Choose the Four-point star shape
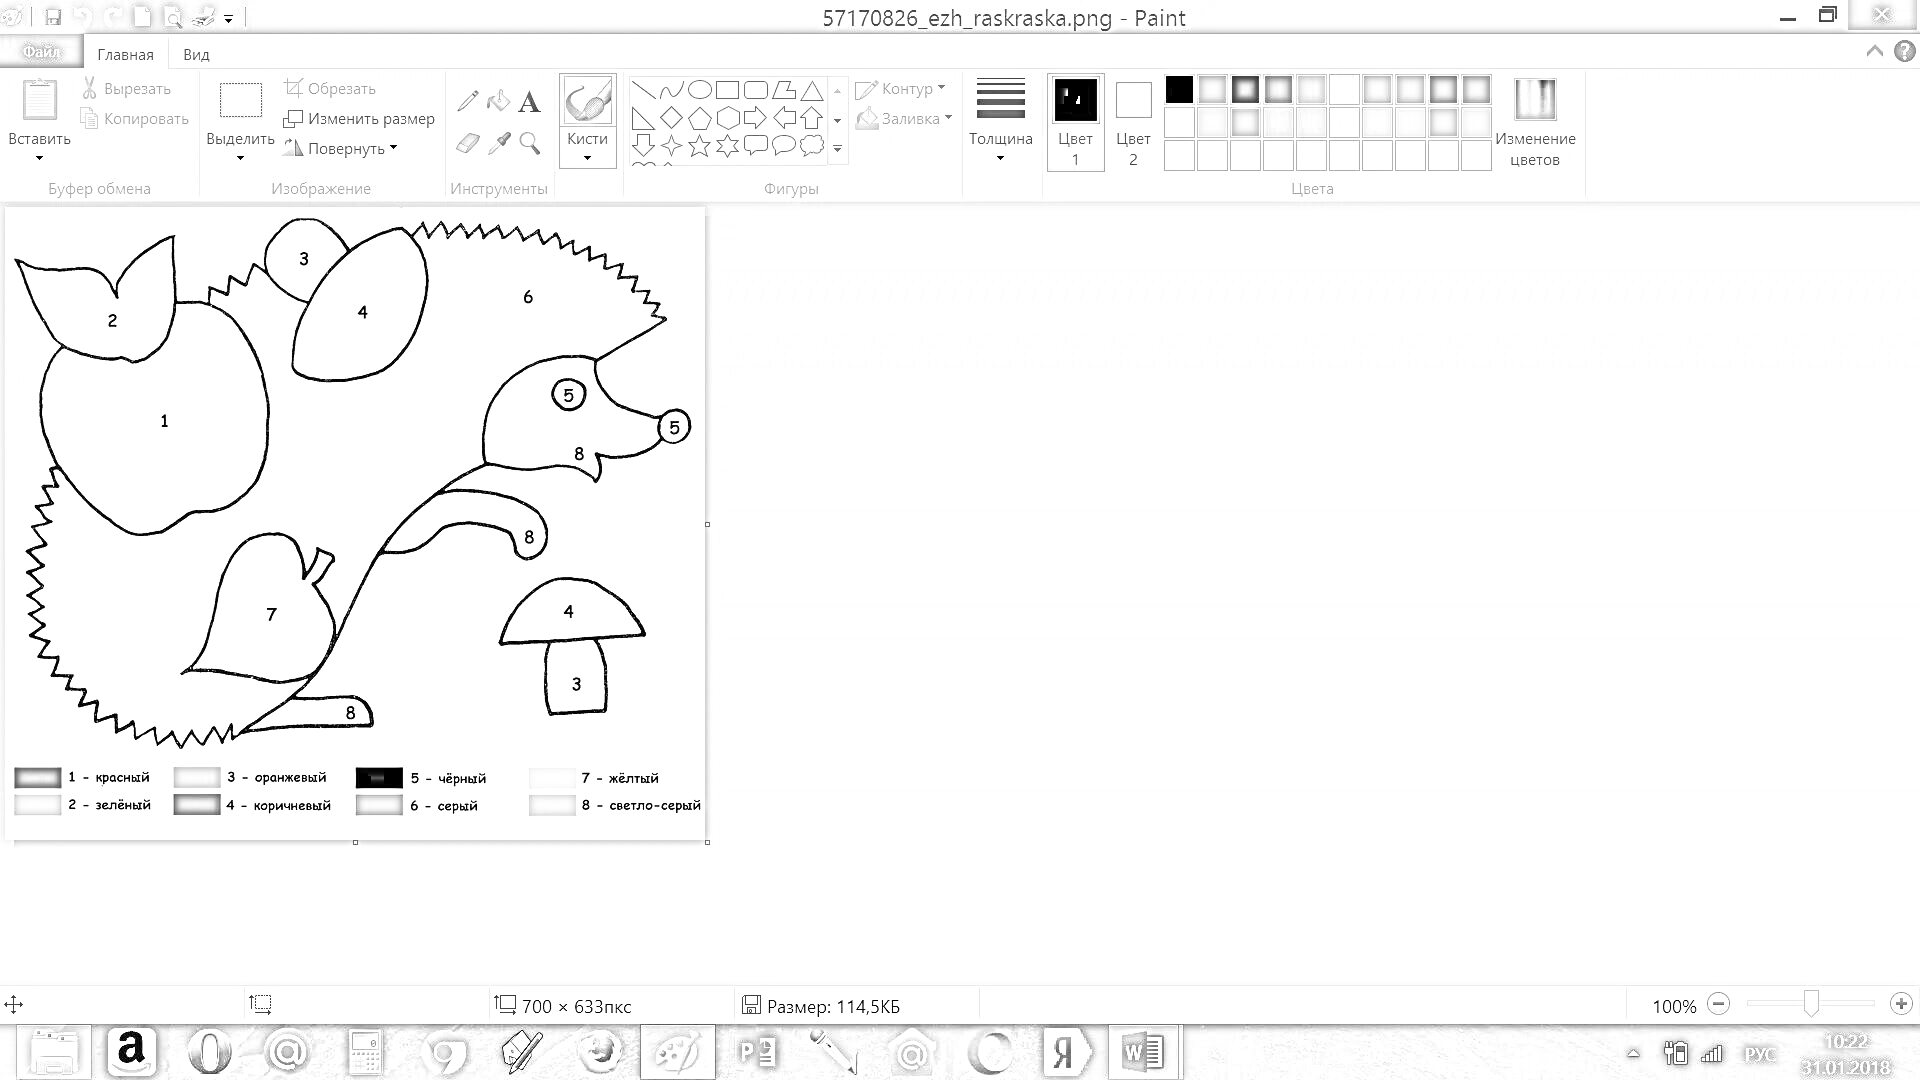 tap(671, 146)
